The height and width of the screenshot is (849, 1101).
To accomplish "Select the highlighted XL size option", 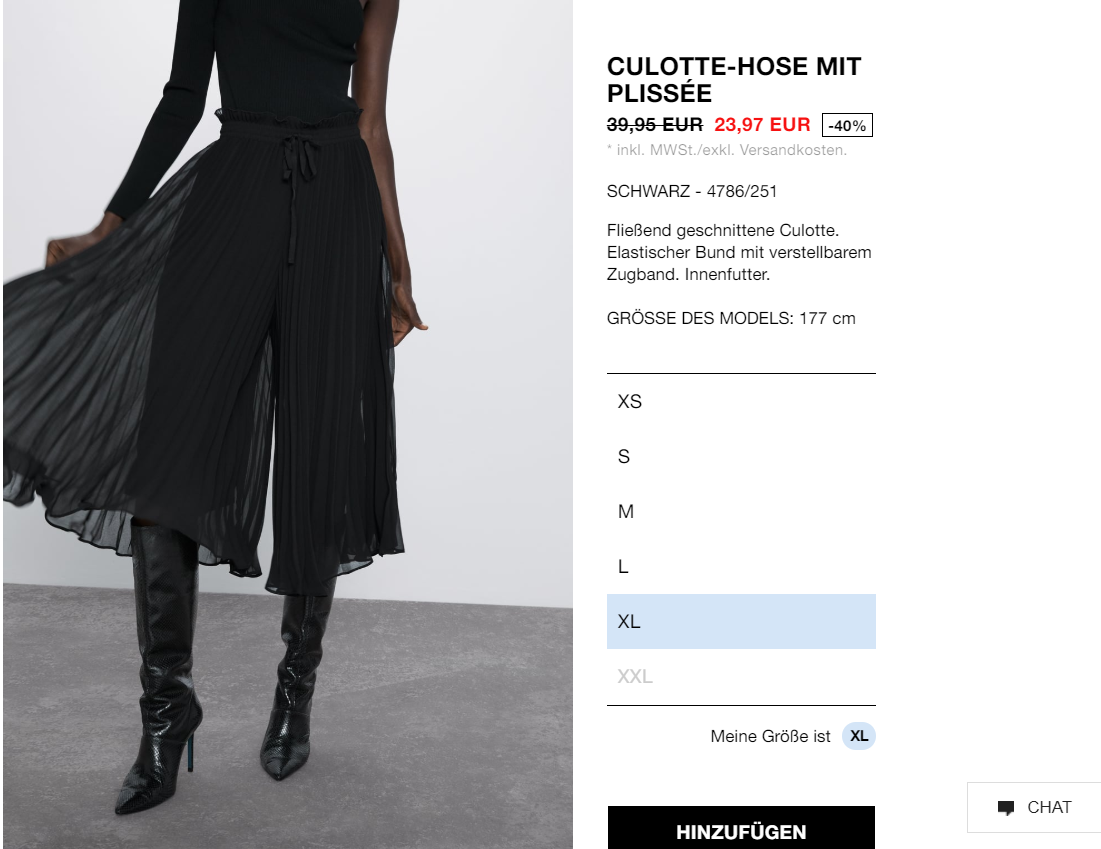I will pyautogui.click(x=741, y=621).
